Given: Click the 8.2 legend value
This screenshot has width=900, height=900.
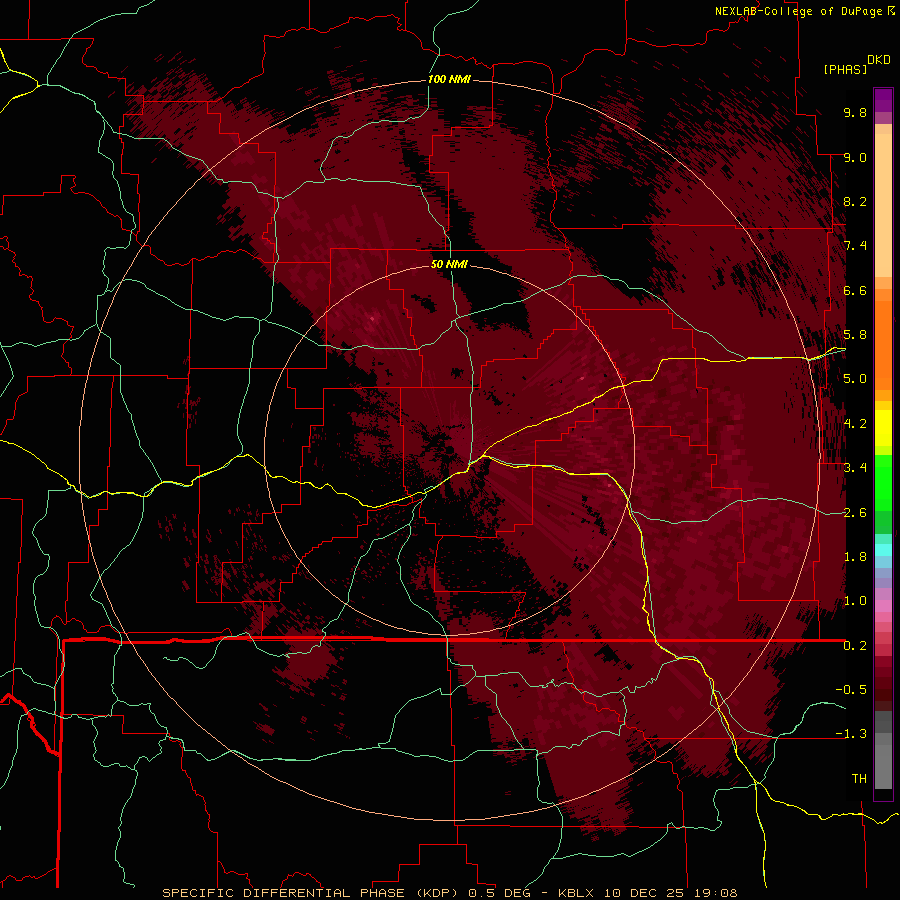Looking at the screenshot, I should [855, 201].
